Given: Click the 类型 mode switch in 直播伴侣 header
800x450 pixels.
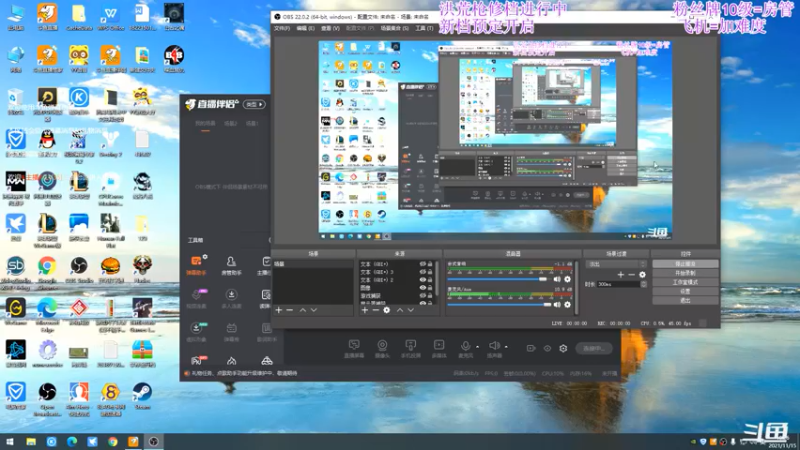Looking at the screenshot, I should tap(254, 104).
